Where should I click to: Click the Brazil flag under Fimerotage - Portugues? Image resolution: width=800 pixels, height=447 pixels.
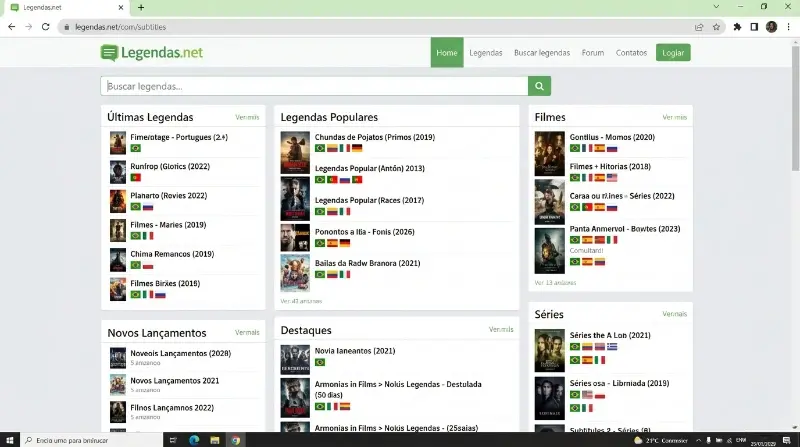point(135,148)
